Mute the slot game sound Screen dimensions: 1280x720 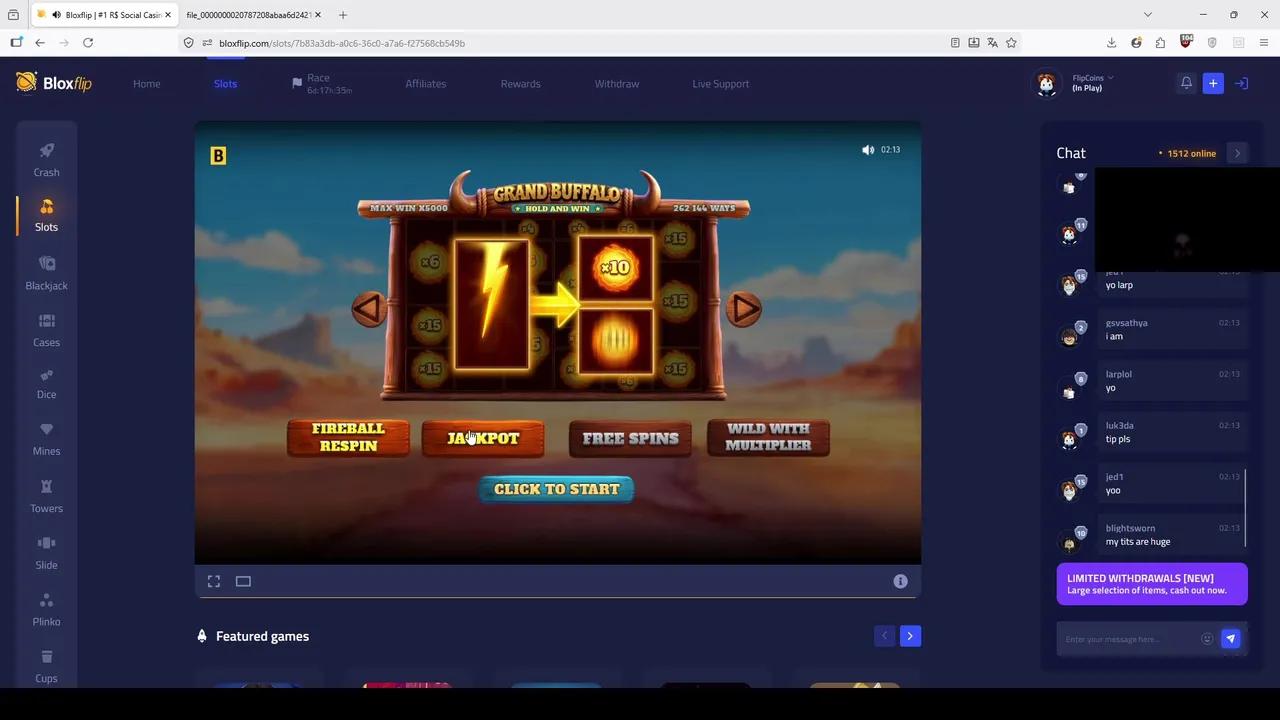point(868,150)
